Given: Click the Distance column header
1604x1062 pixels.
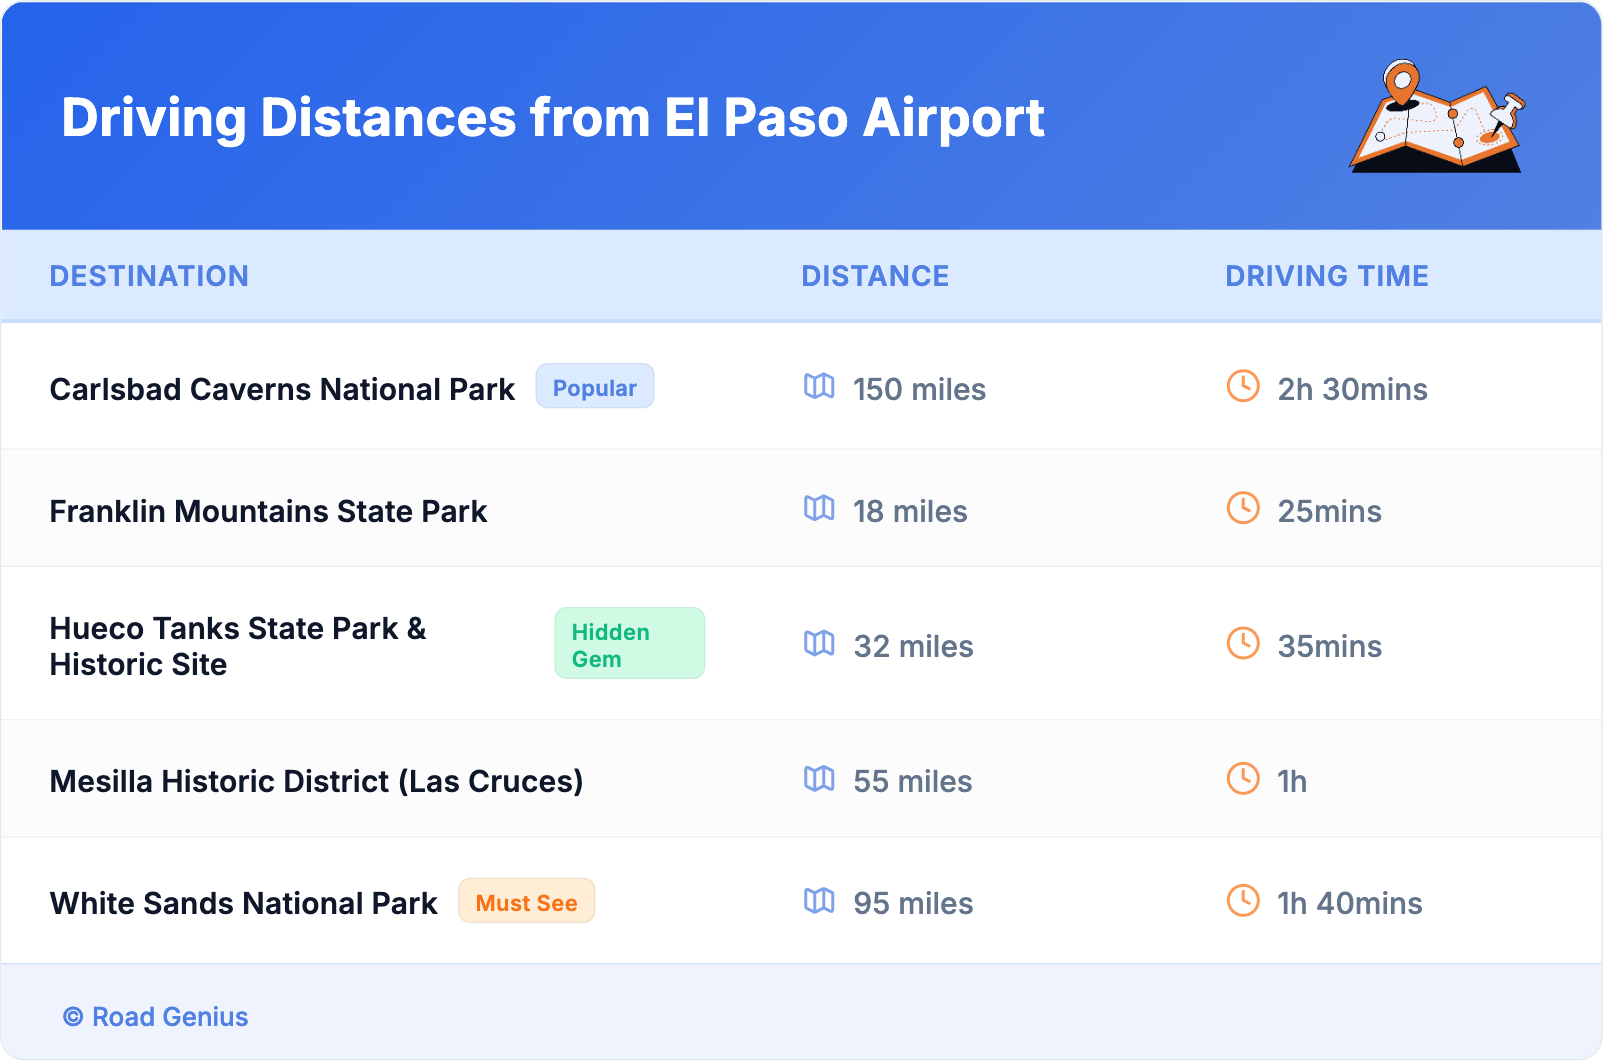Looking at the screenshot, I should pos(875,276).
